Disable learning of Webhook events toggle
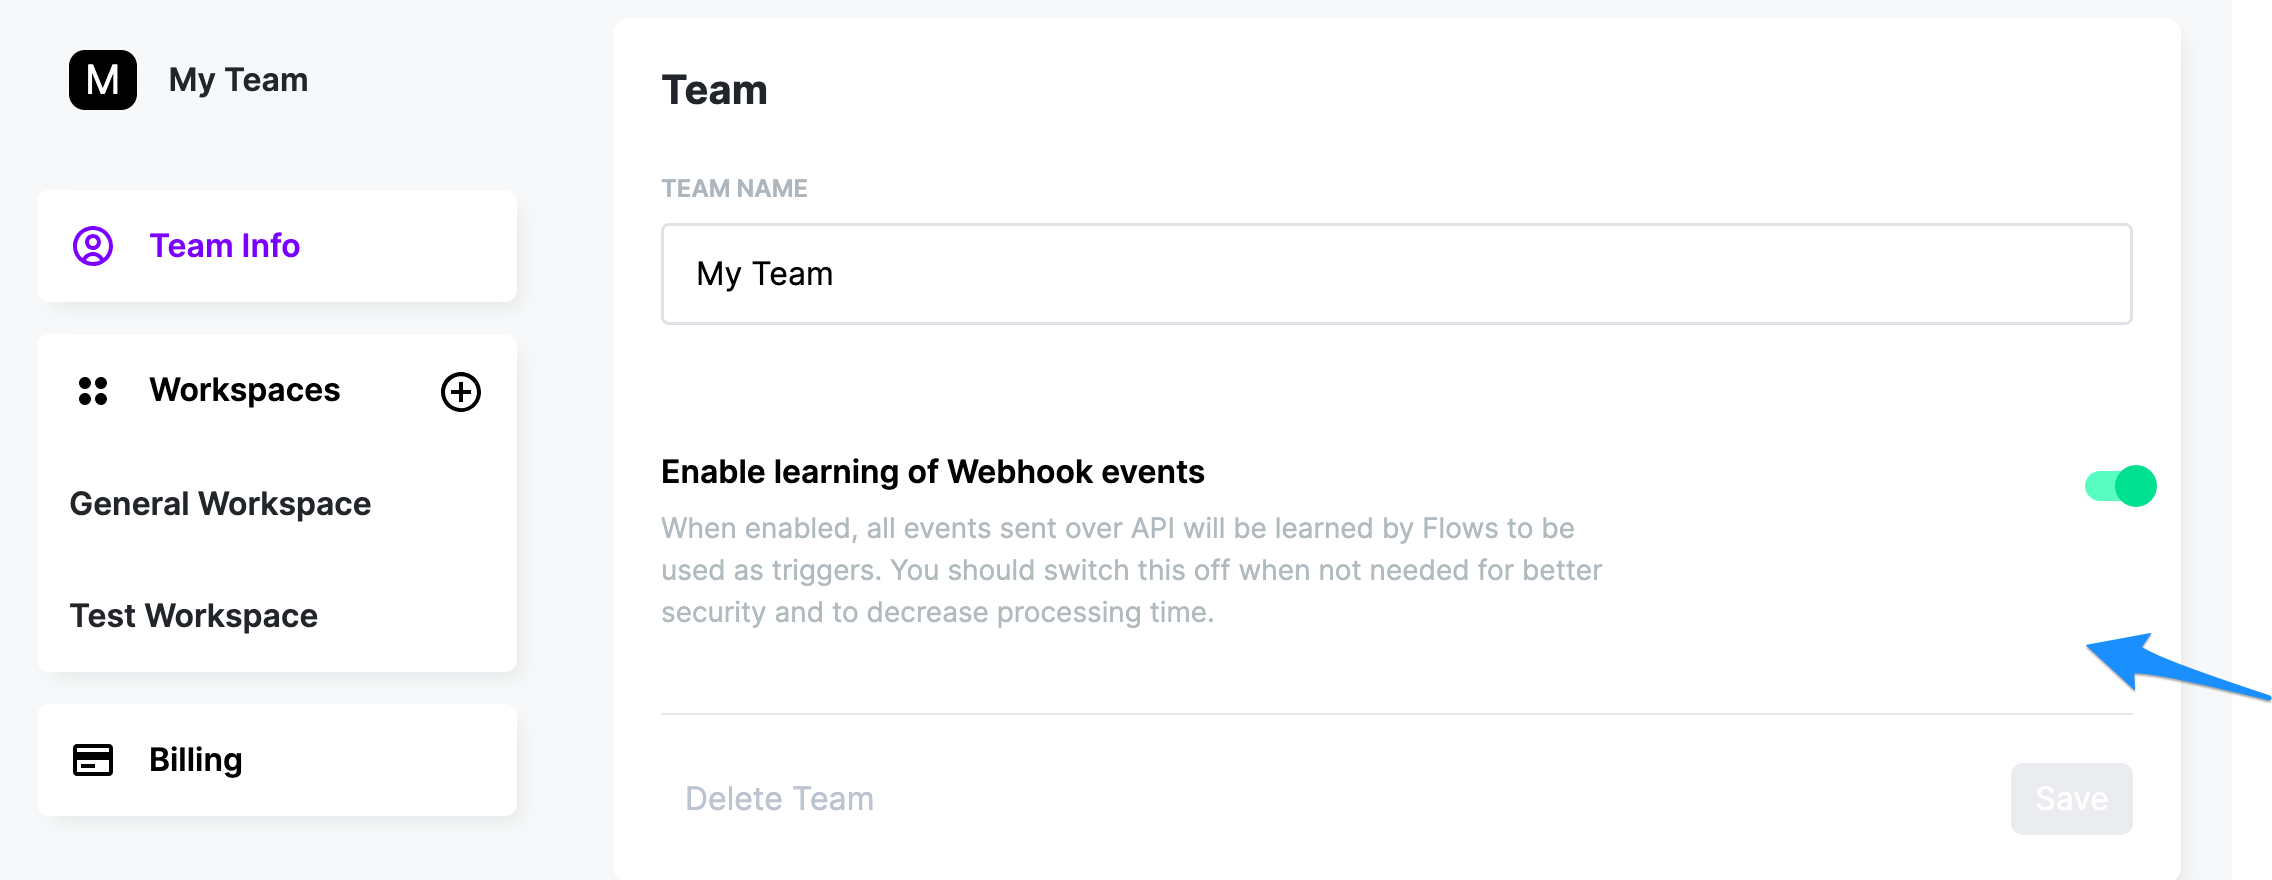The height and width of the screenshot is (880, 2272). [x=2120, y=486]
